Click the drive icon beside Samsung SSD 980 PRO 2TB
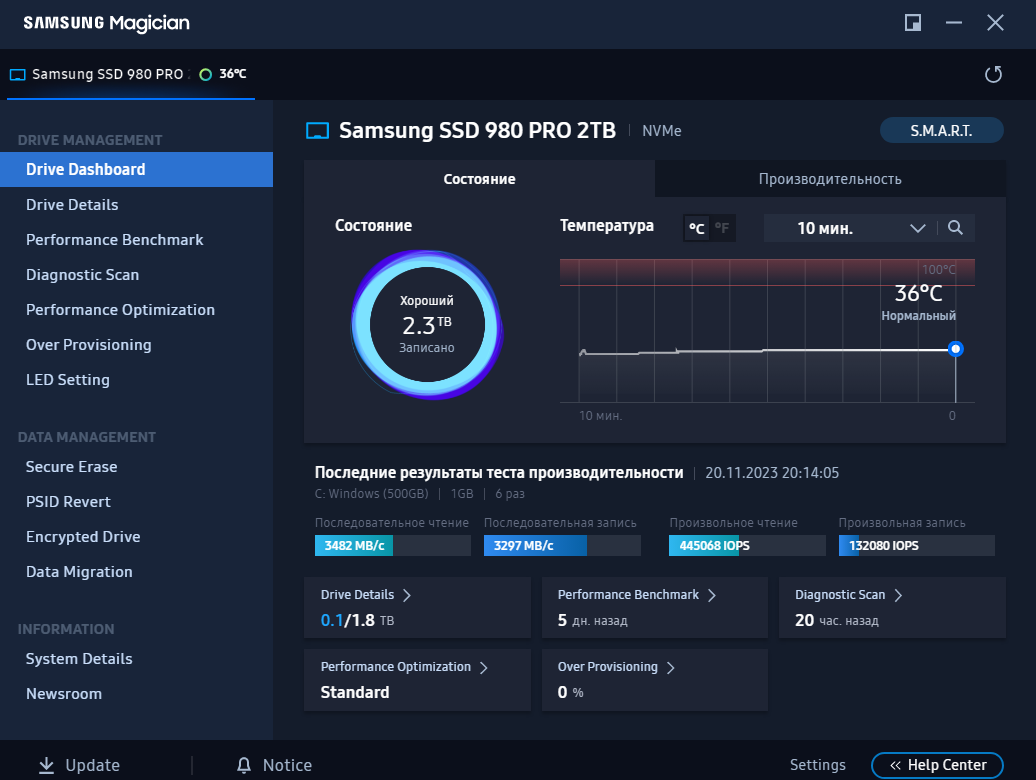This screenshot has width=1036, height=780. tap(317, 131)
